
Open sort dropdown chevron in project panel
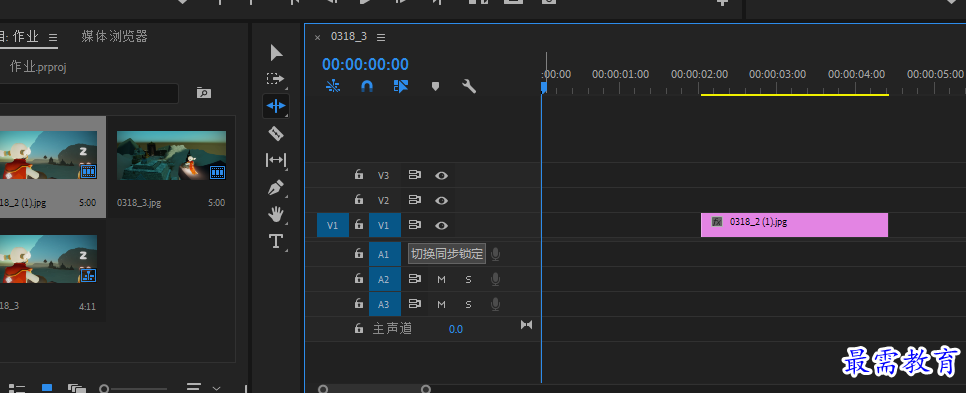pyautogui.click(x=216, y=388)
